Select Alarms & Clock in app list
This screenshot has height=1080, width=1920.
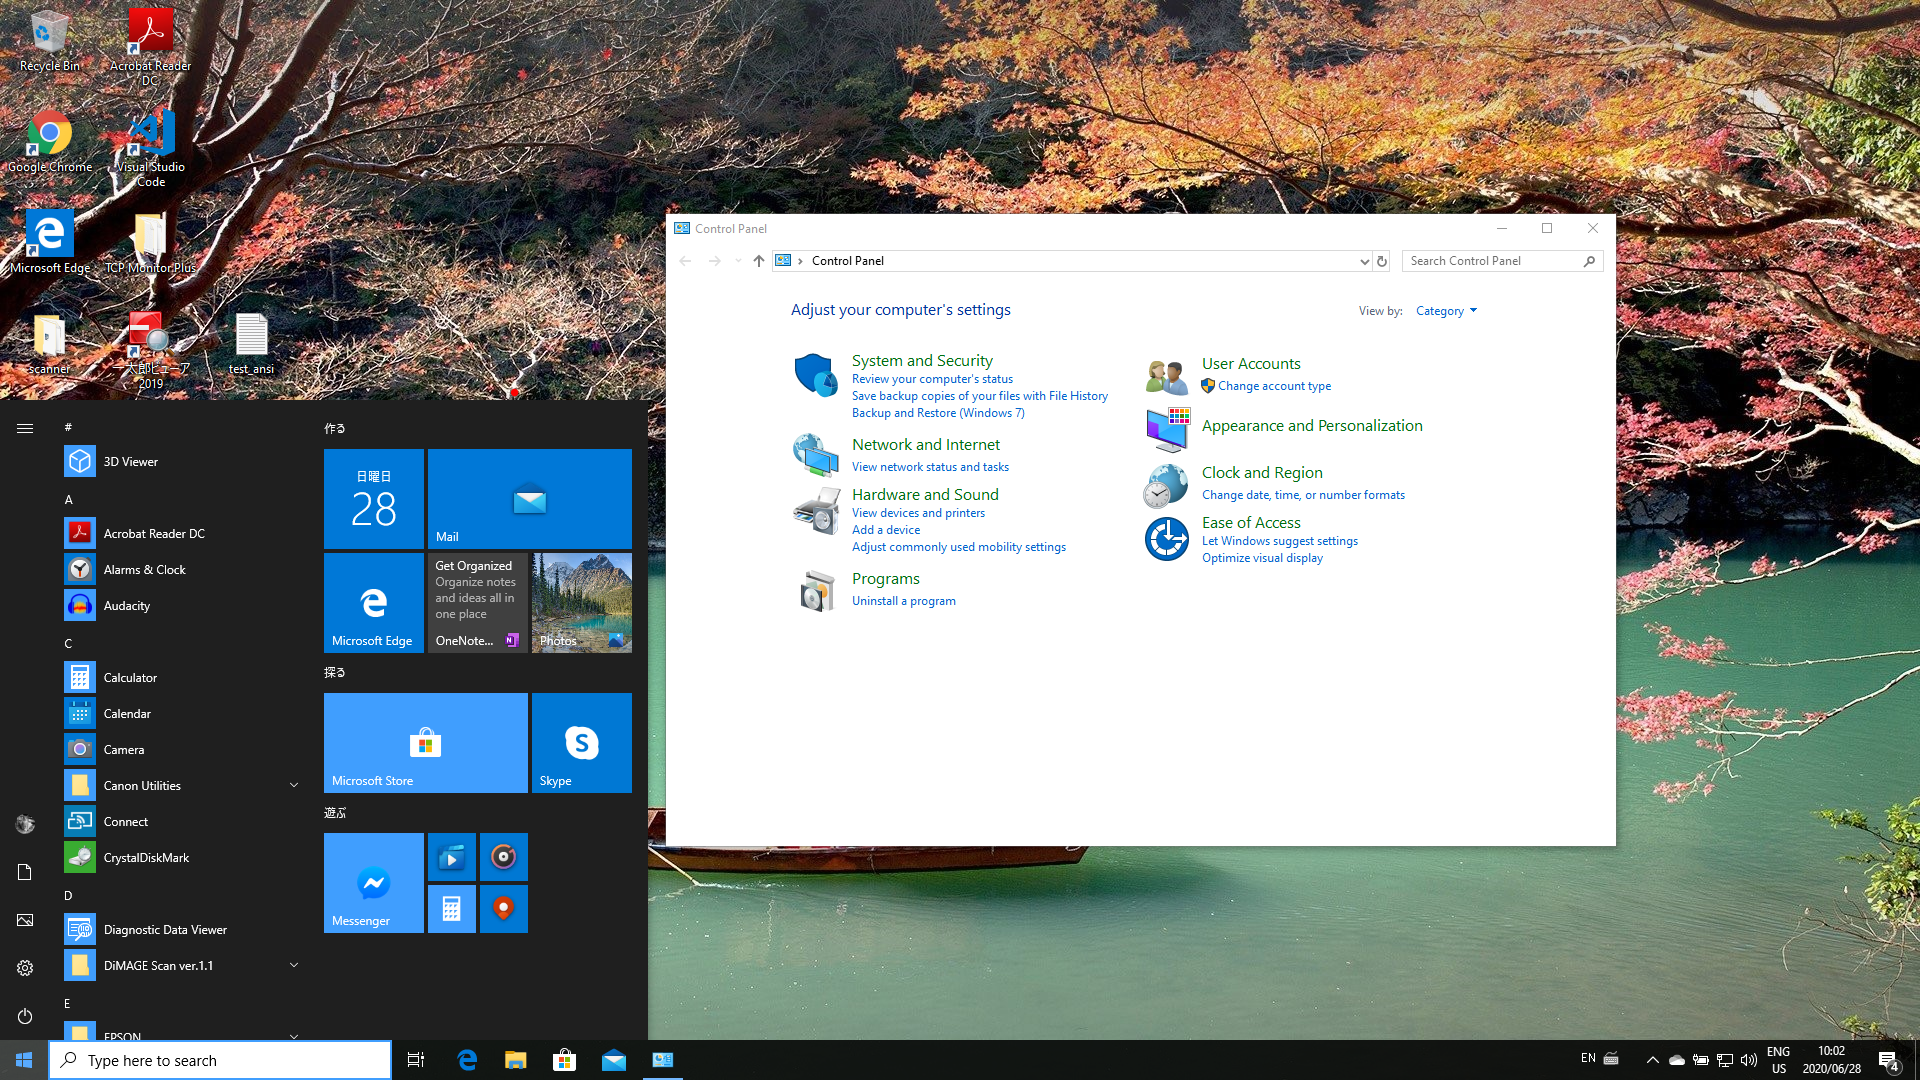coord(144,570)
